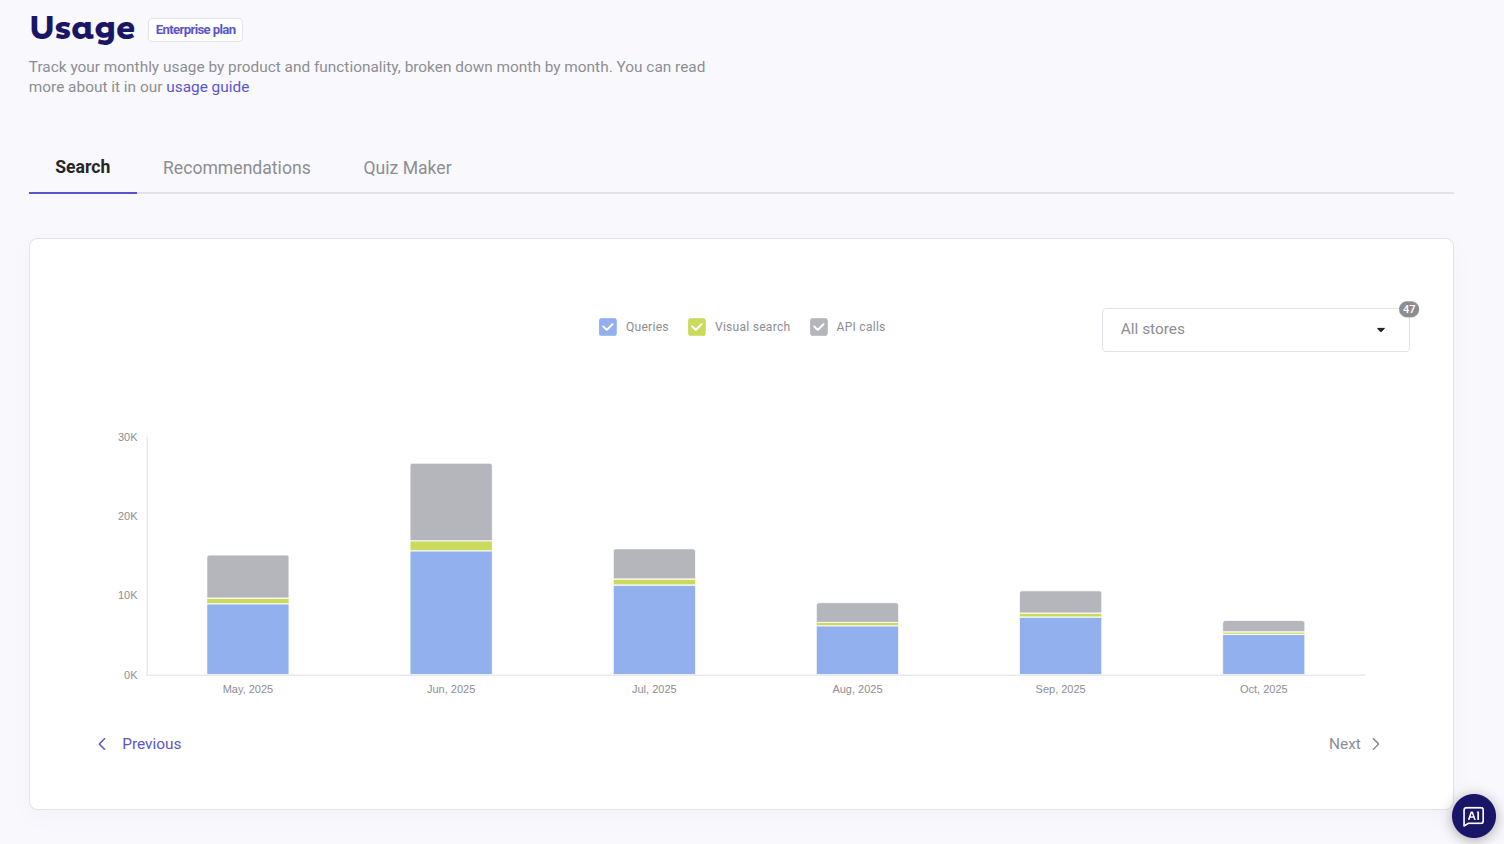Open the Quiz Maker tab
This screenshot has width=1504, height=844.
[407, 167]
